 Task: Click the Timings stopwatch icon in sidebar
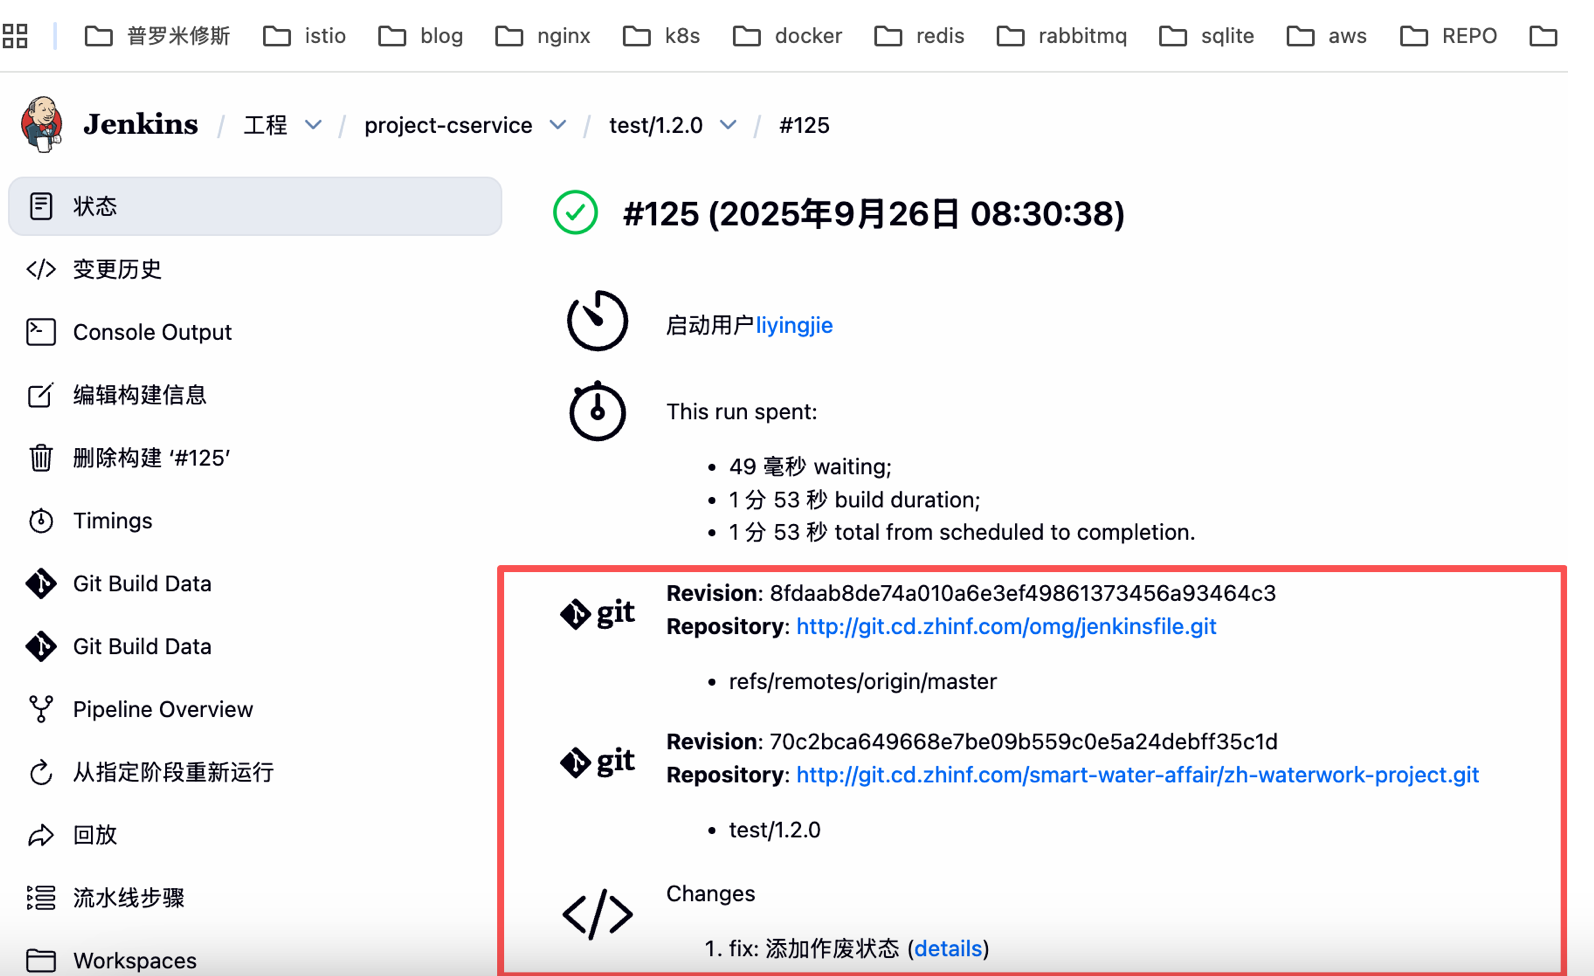41,521
